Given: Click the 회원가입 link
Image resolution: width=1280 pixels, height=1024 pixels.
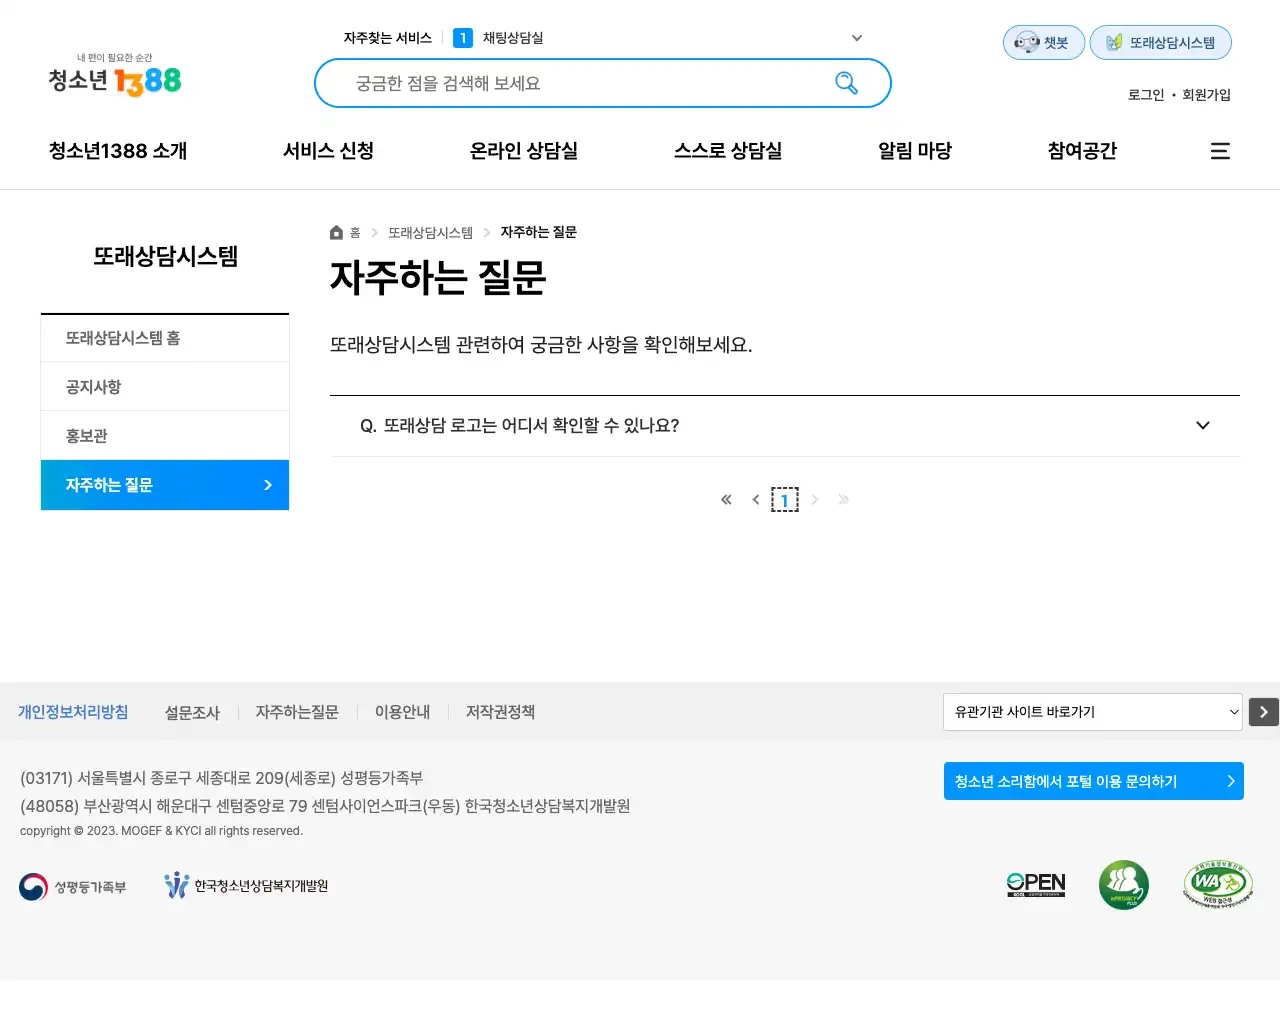Looking at the screenshot, I should point(1207,95).
